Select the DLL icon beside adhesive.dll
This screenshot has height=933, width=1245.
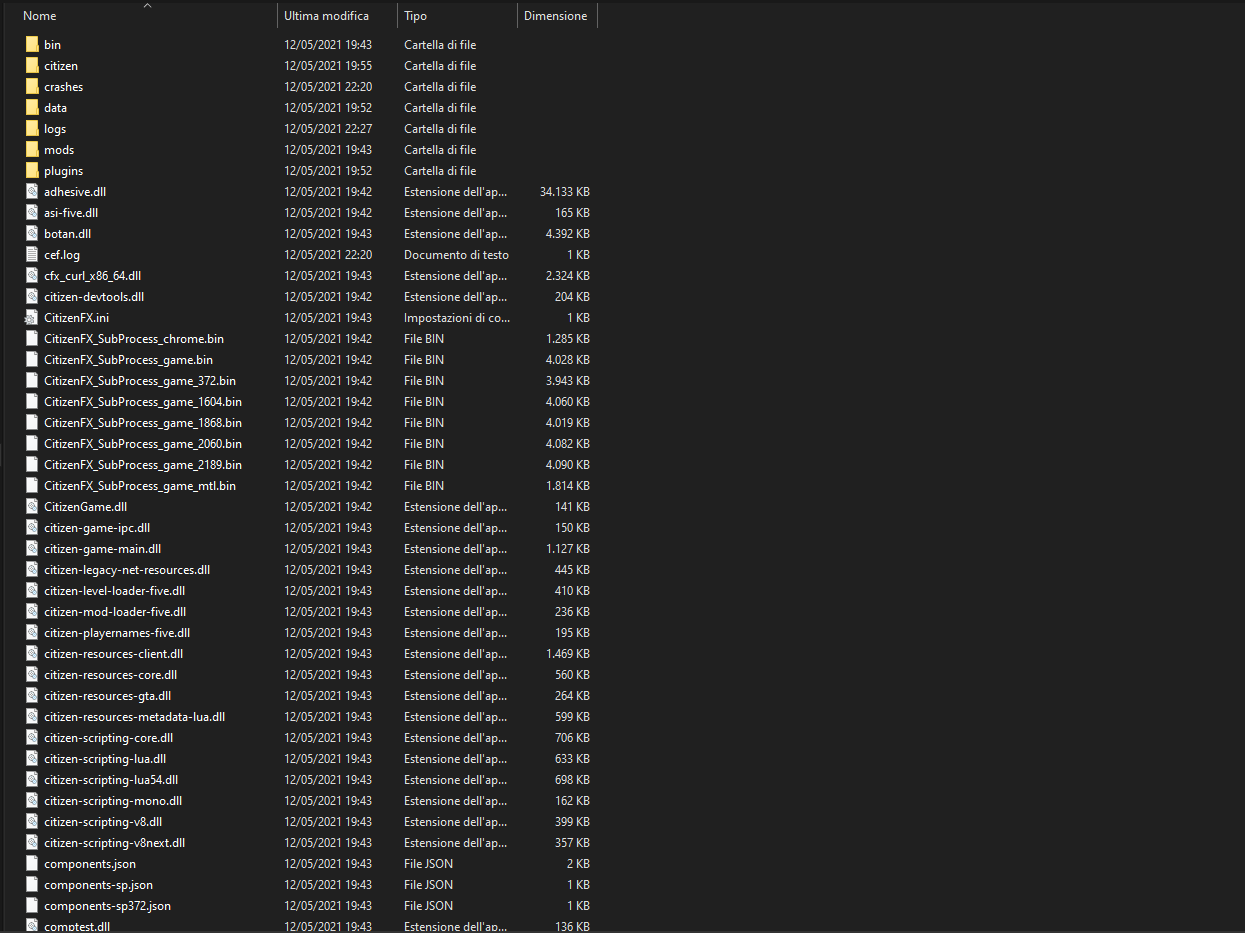31,191
